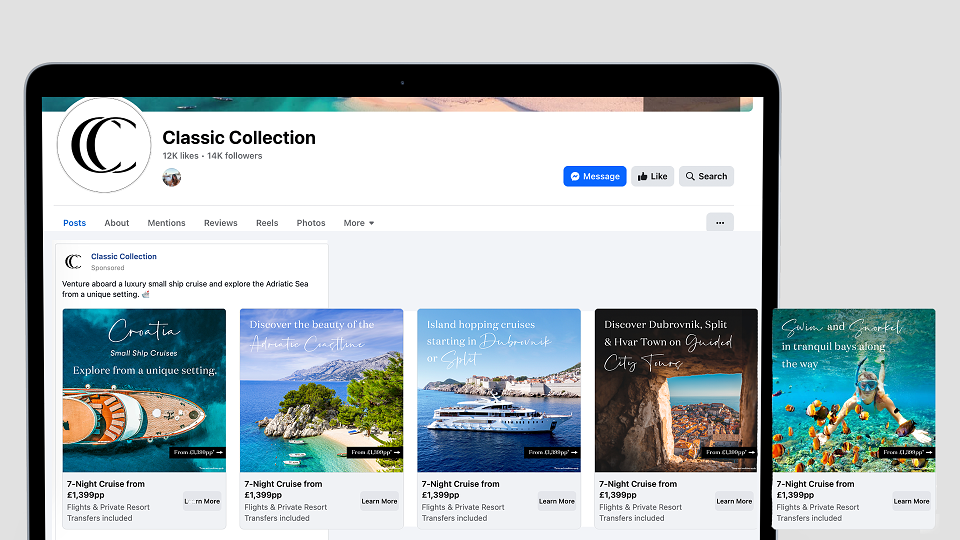
Task: Click Learn More on the Croatia card
Action: (202, 501)
